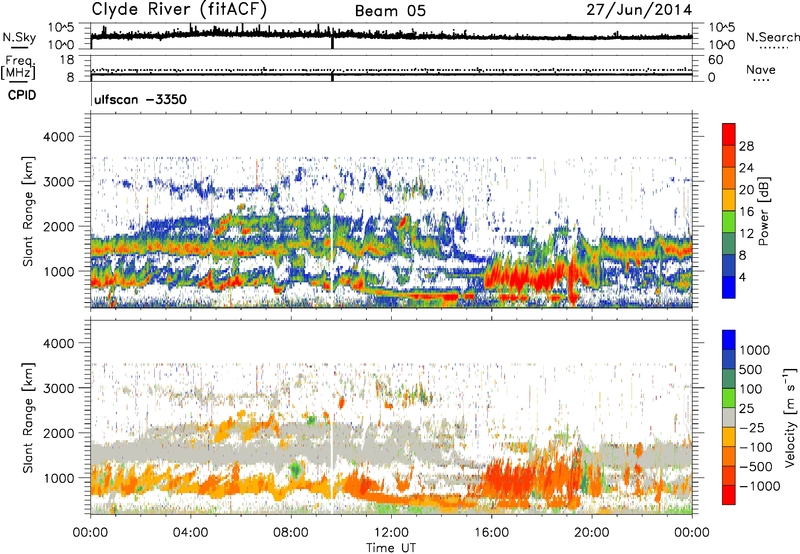Screen dimensions: 800x554
Task: Click the '100' label on Velocity color bar
Action: pos(751,389)
